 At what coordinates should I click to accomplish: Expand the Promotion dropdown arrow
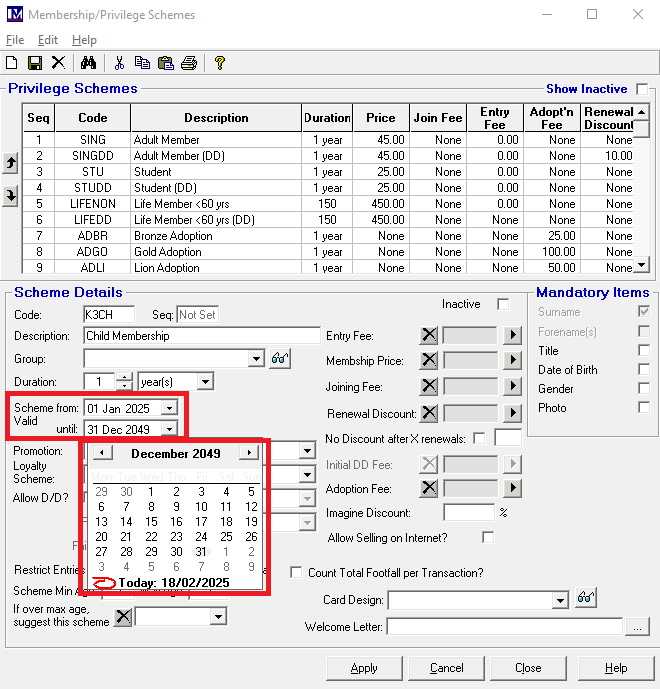pyautogui.click(x=308, y=451)
